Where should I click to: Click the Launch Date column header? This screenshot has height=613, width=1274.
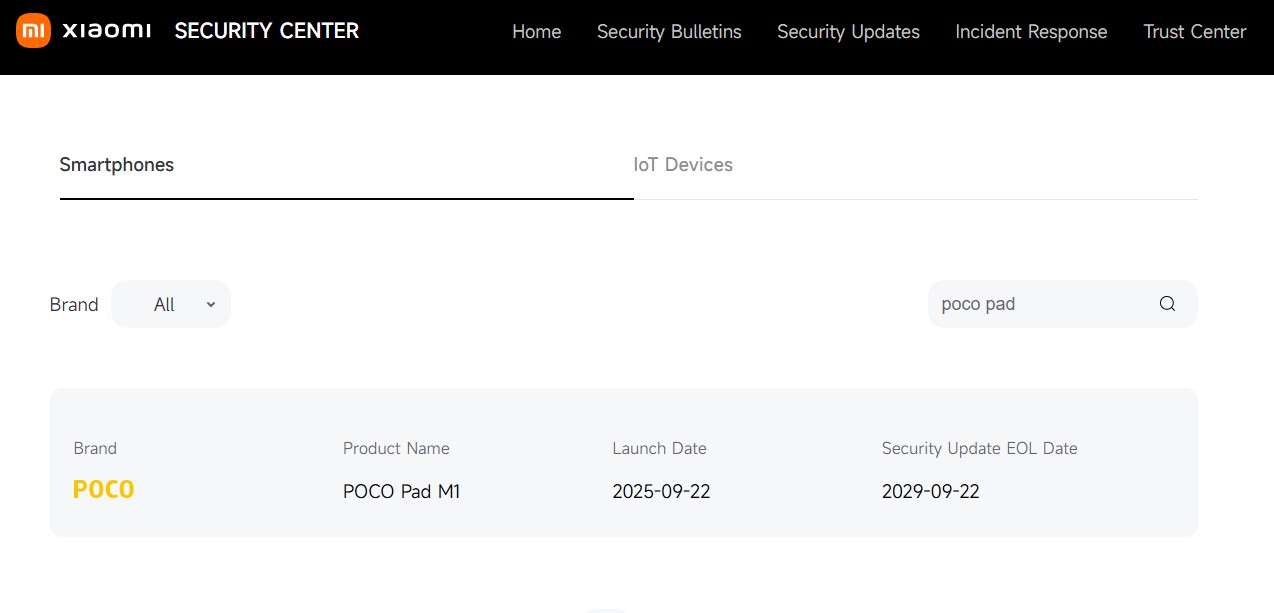click(x=659, y=448)
